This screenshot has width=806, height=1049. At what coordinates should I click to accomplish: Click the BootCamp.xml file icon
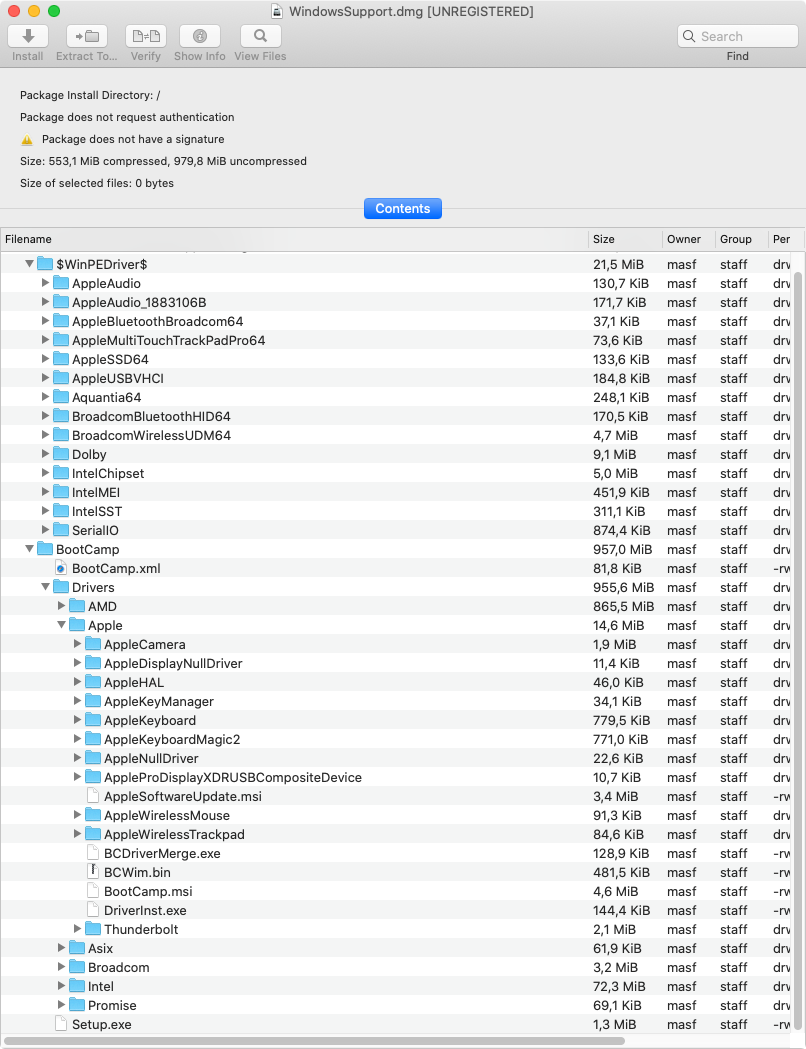(x=61, y=569)
